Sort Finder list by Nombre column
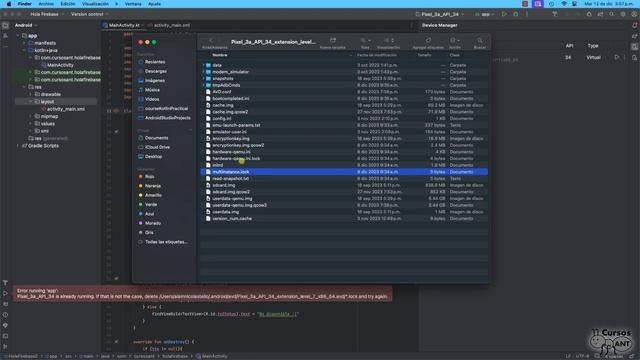This screenshot has height=360, width=640. [x=220, y=55]
